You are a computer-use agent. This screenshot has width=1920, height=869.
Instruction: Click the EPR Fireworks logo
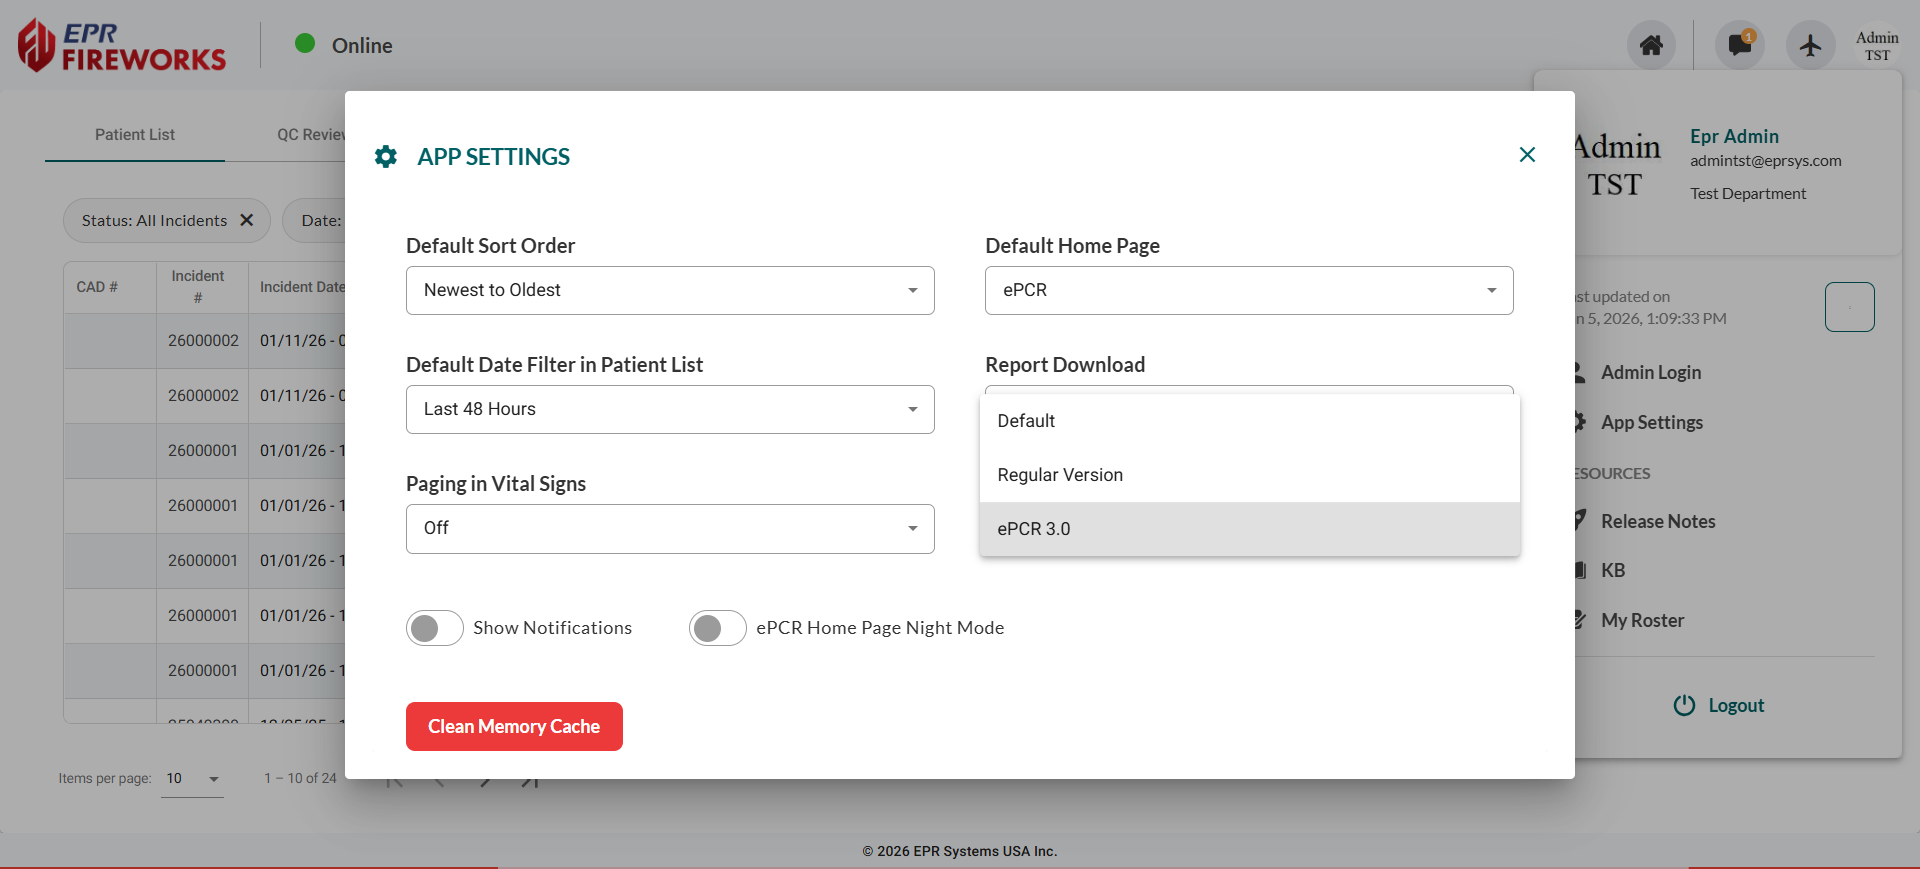tap(122, 46)
